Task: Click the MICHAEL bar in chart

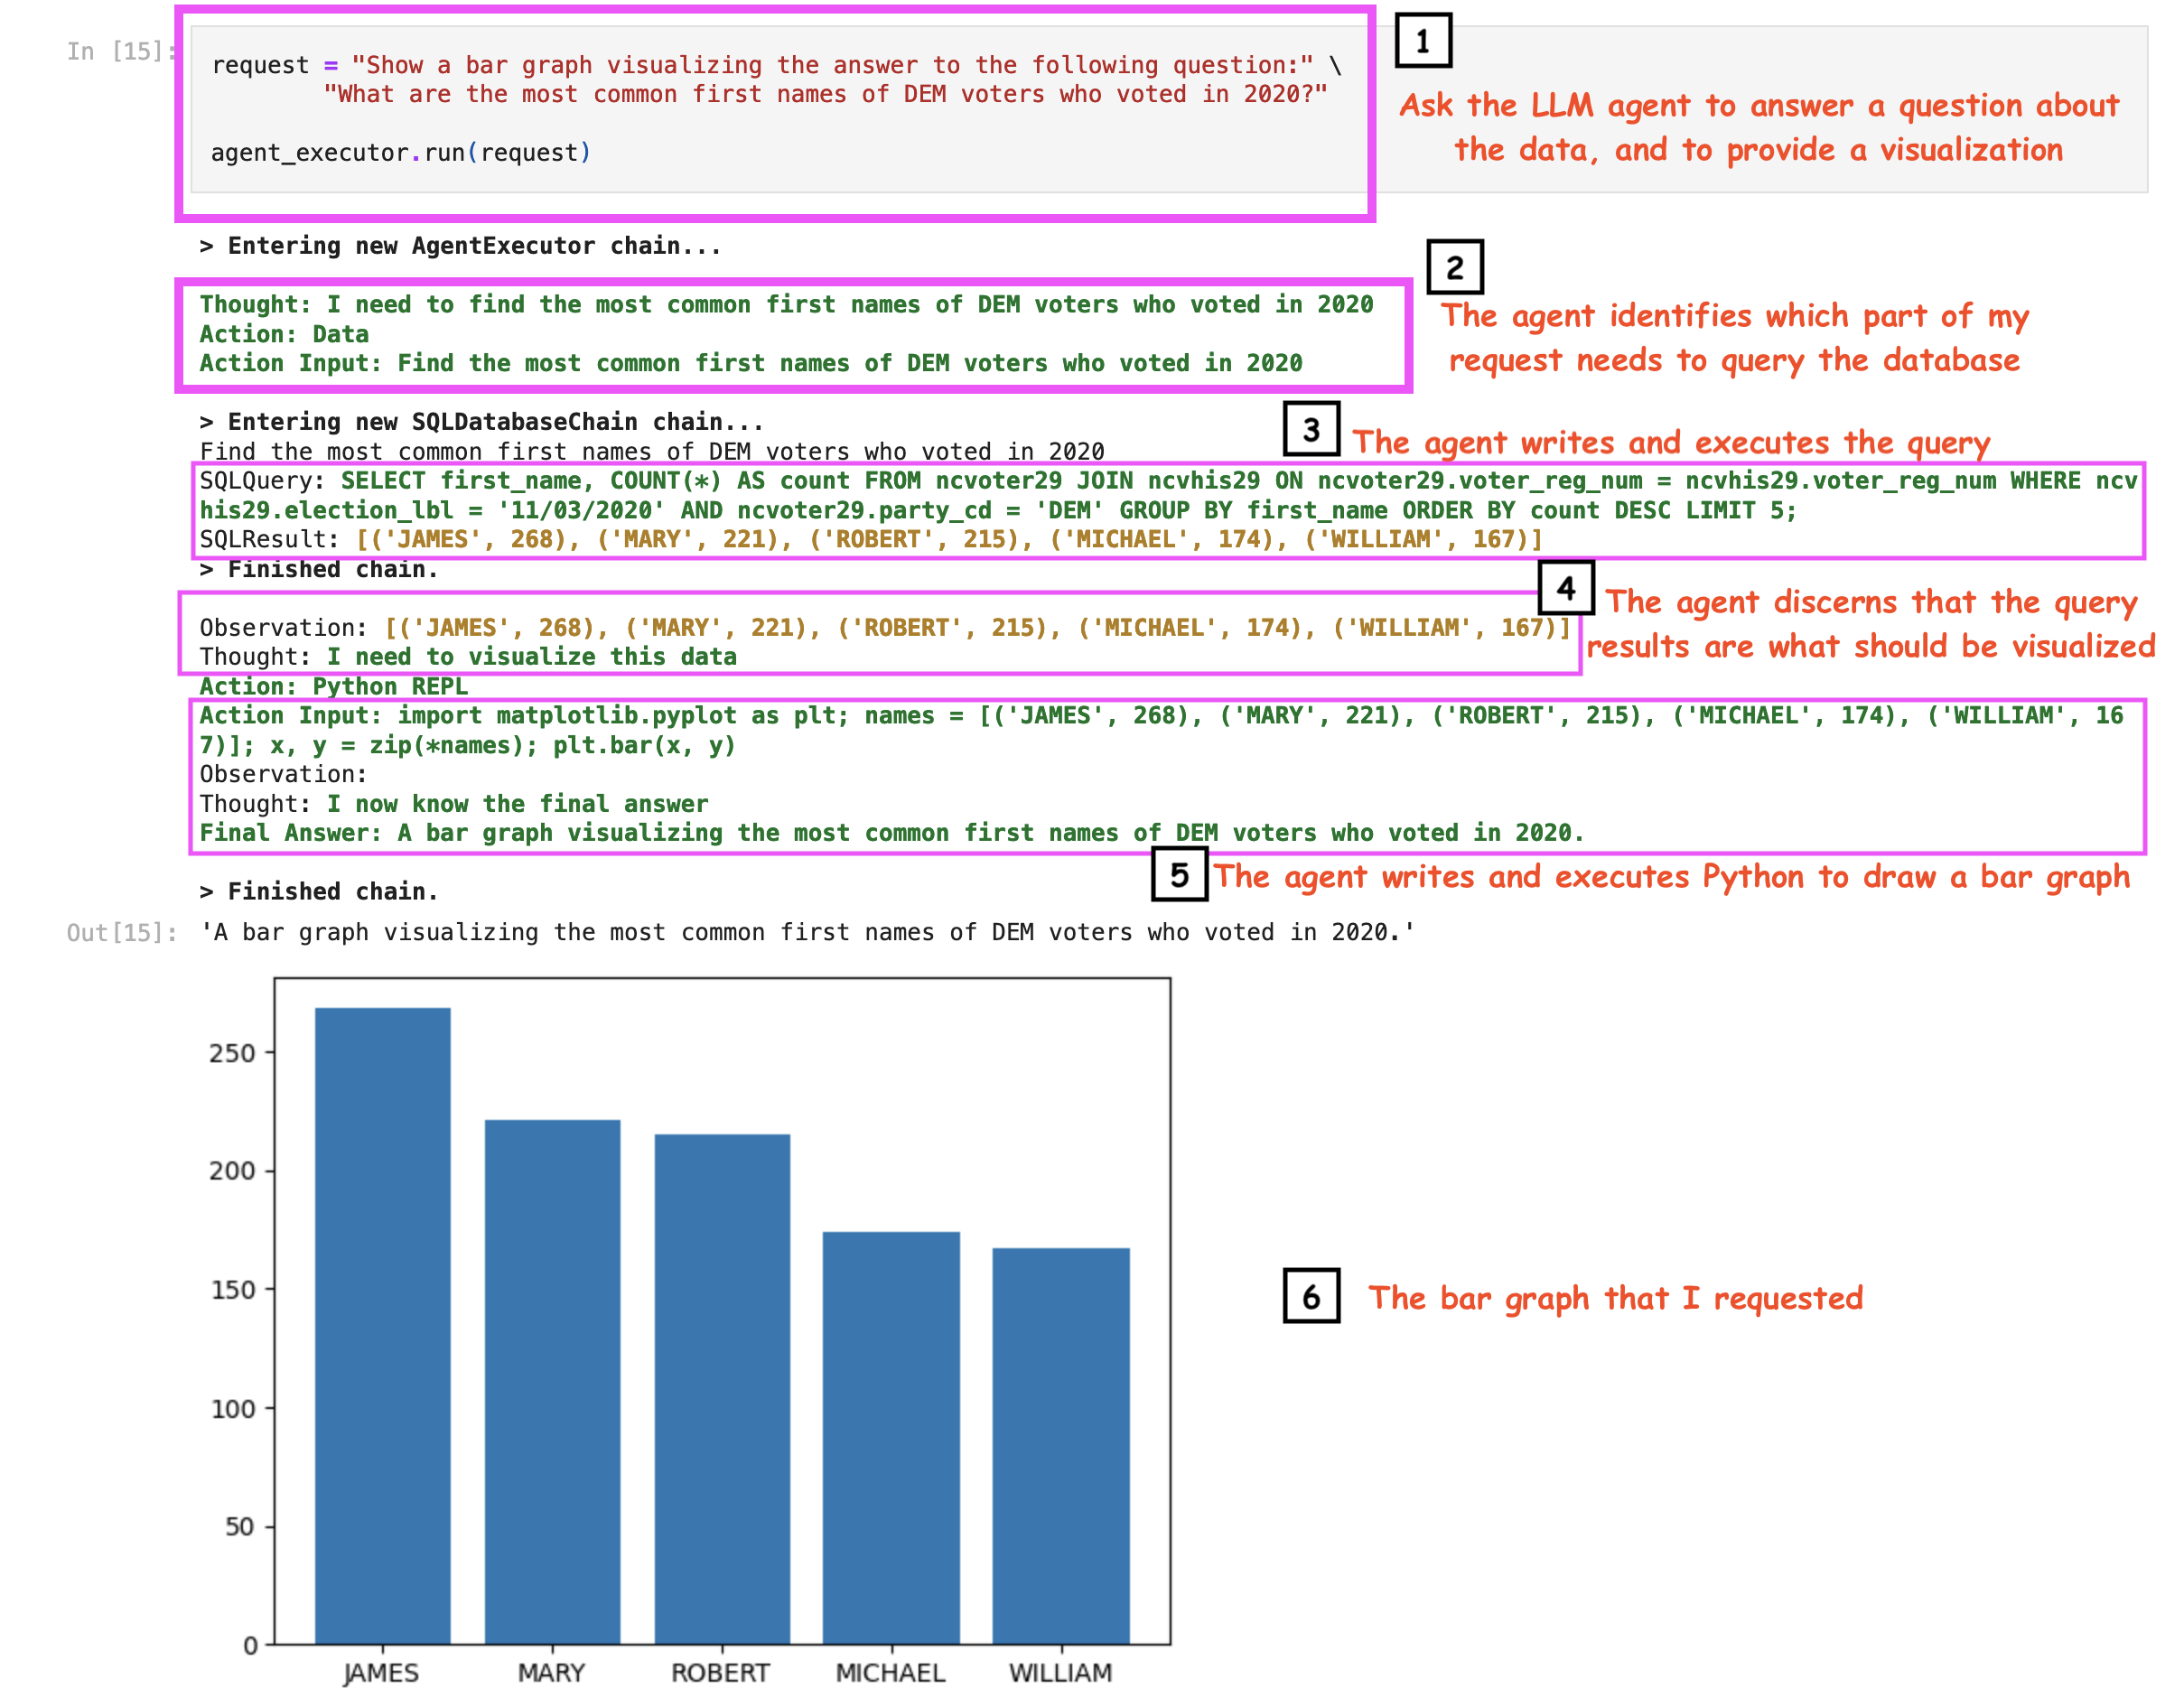Action: [891, 1437]
